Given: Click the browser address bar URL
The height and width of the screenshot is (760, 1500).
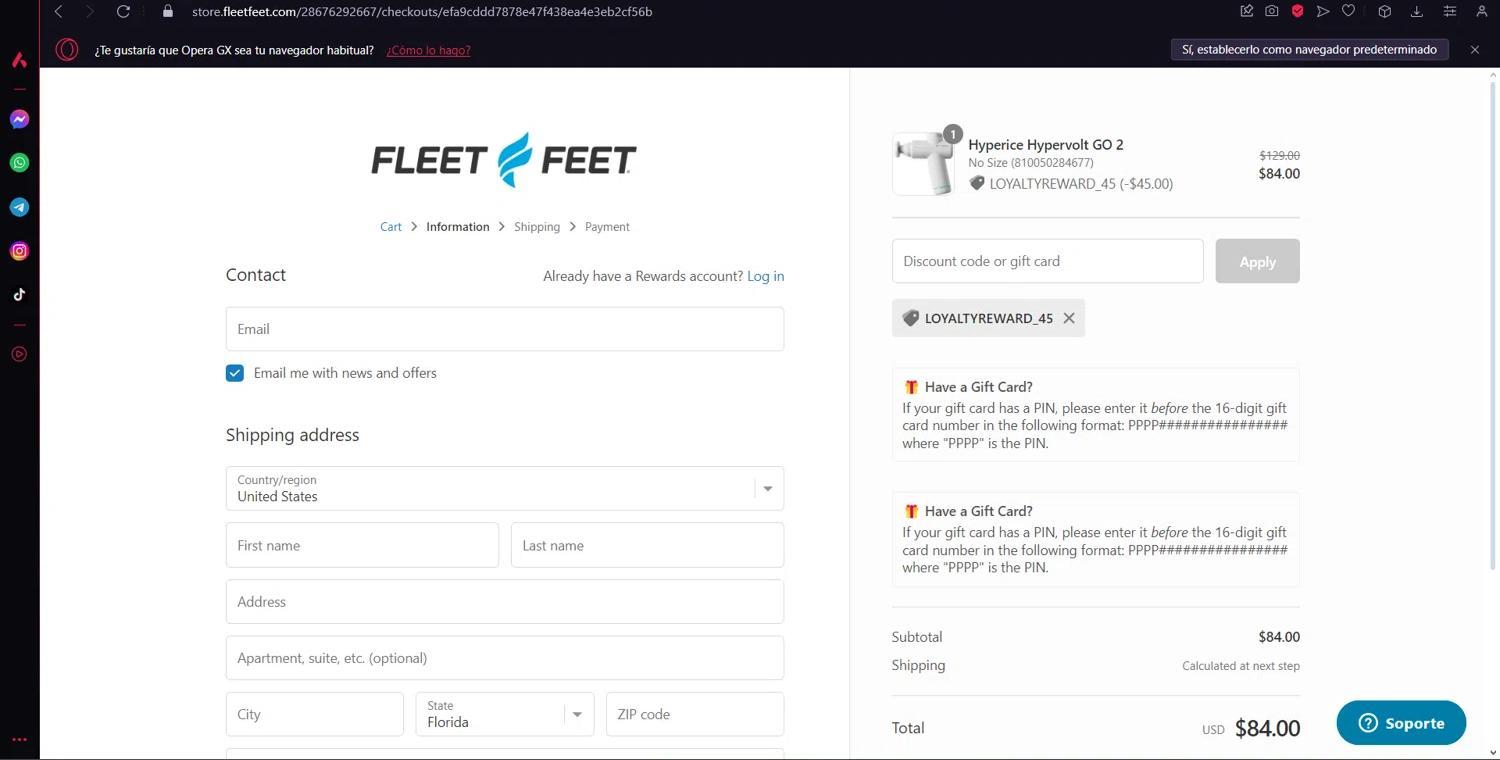Looking at the screenshot, I should pos(422,11).
